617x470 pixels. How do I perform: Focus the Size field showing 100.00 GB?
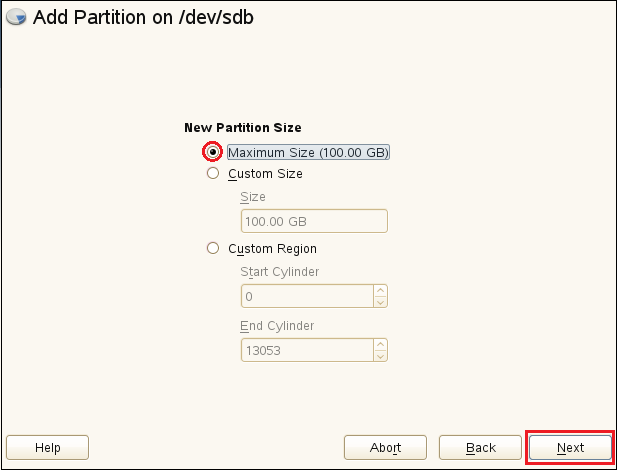pos(313,221)
